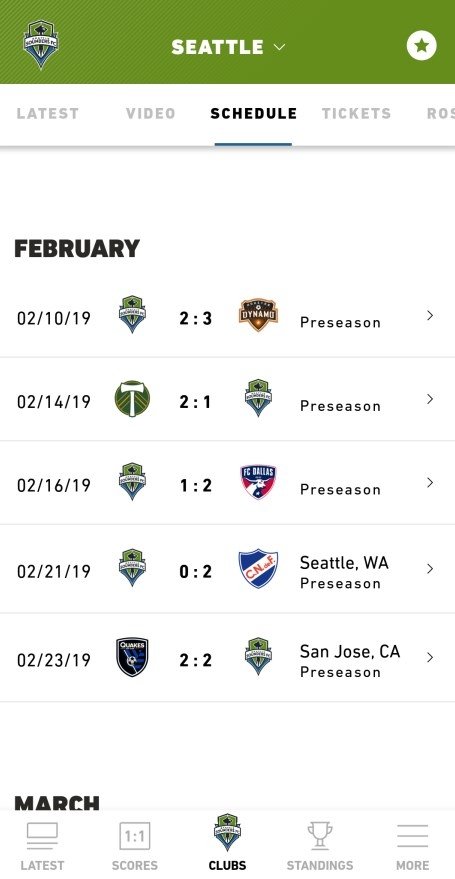Open the Tickets tab

tap(356, 113)
